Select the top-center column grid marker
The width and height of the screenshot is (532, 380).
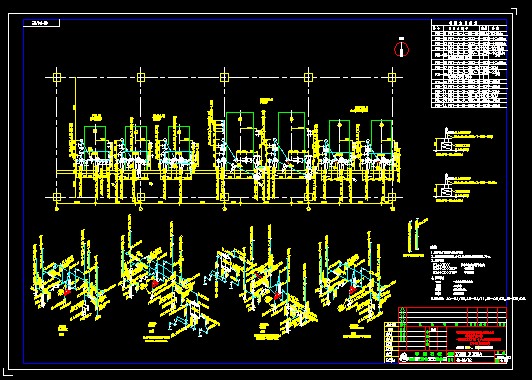(224, 77)
